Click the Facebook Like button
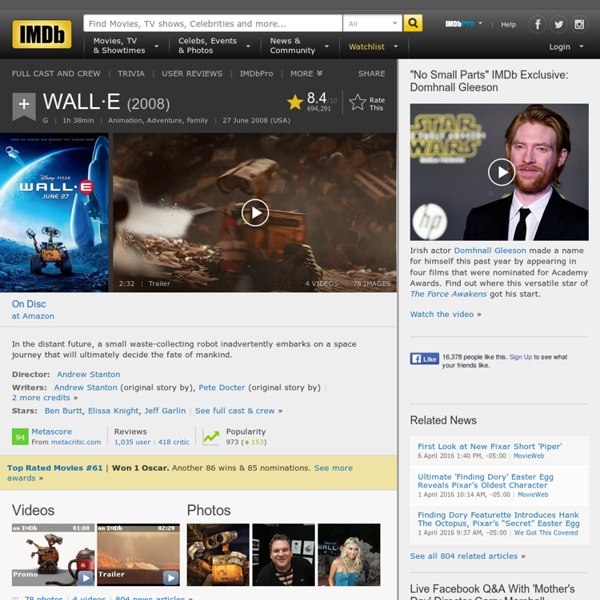Screen dimensions: 600x600 424,359
